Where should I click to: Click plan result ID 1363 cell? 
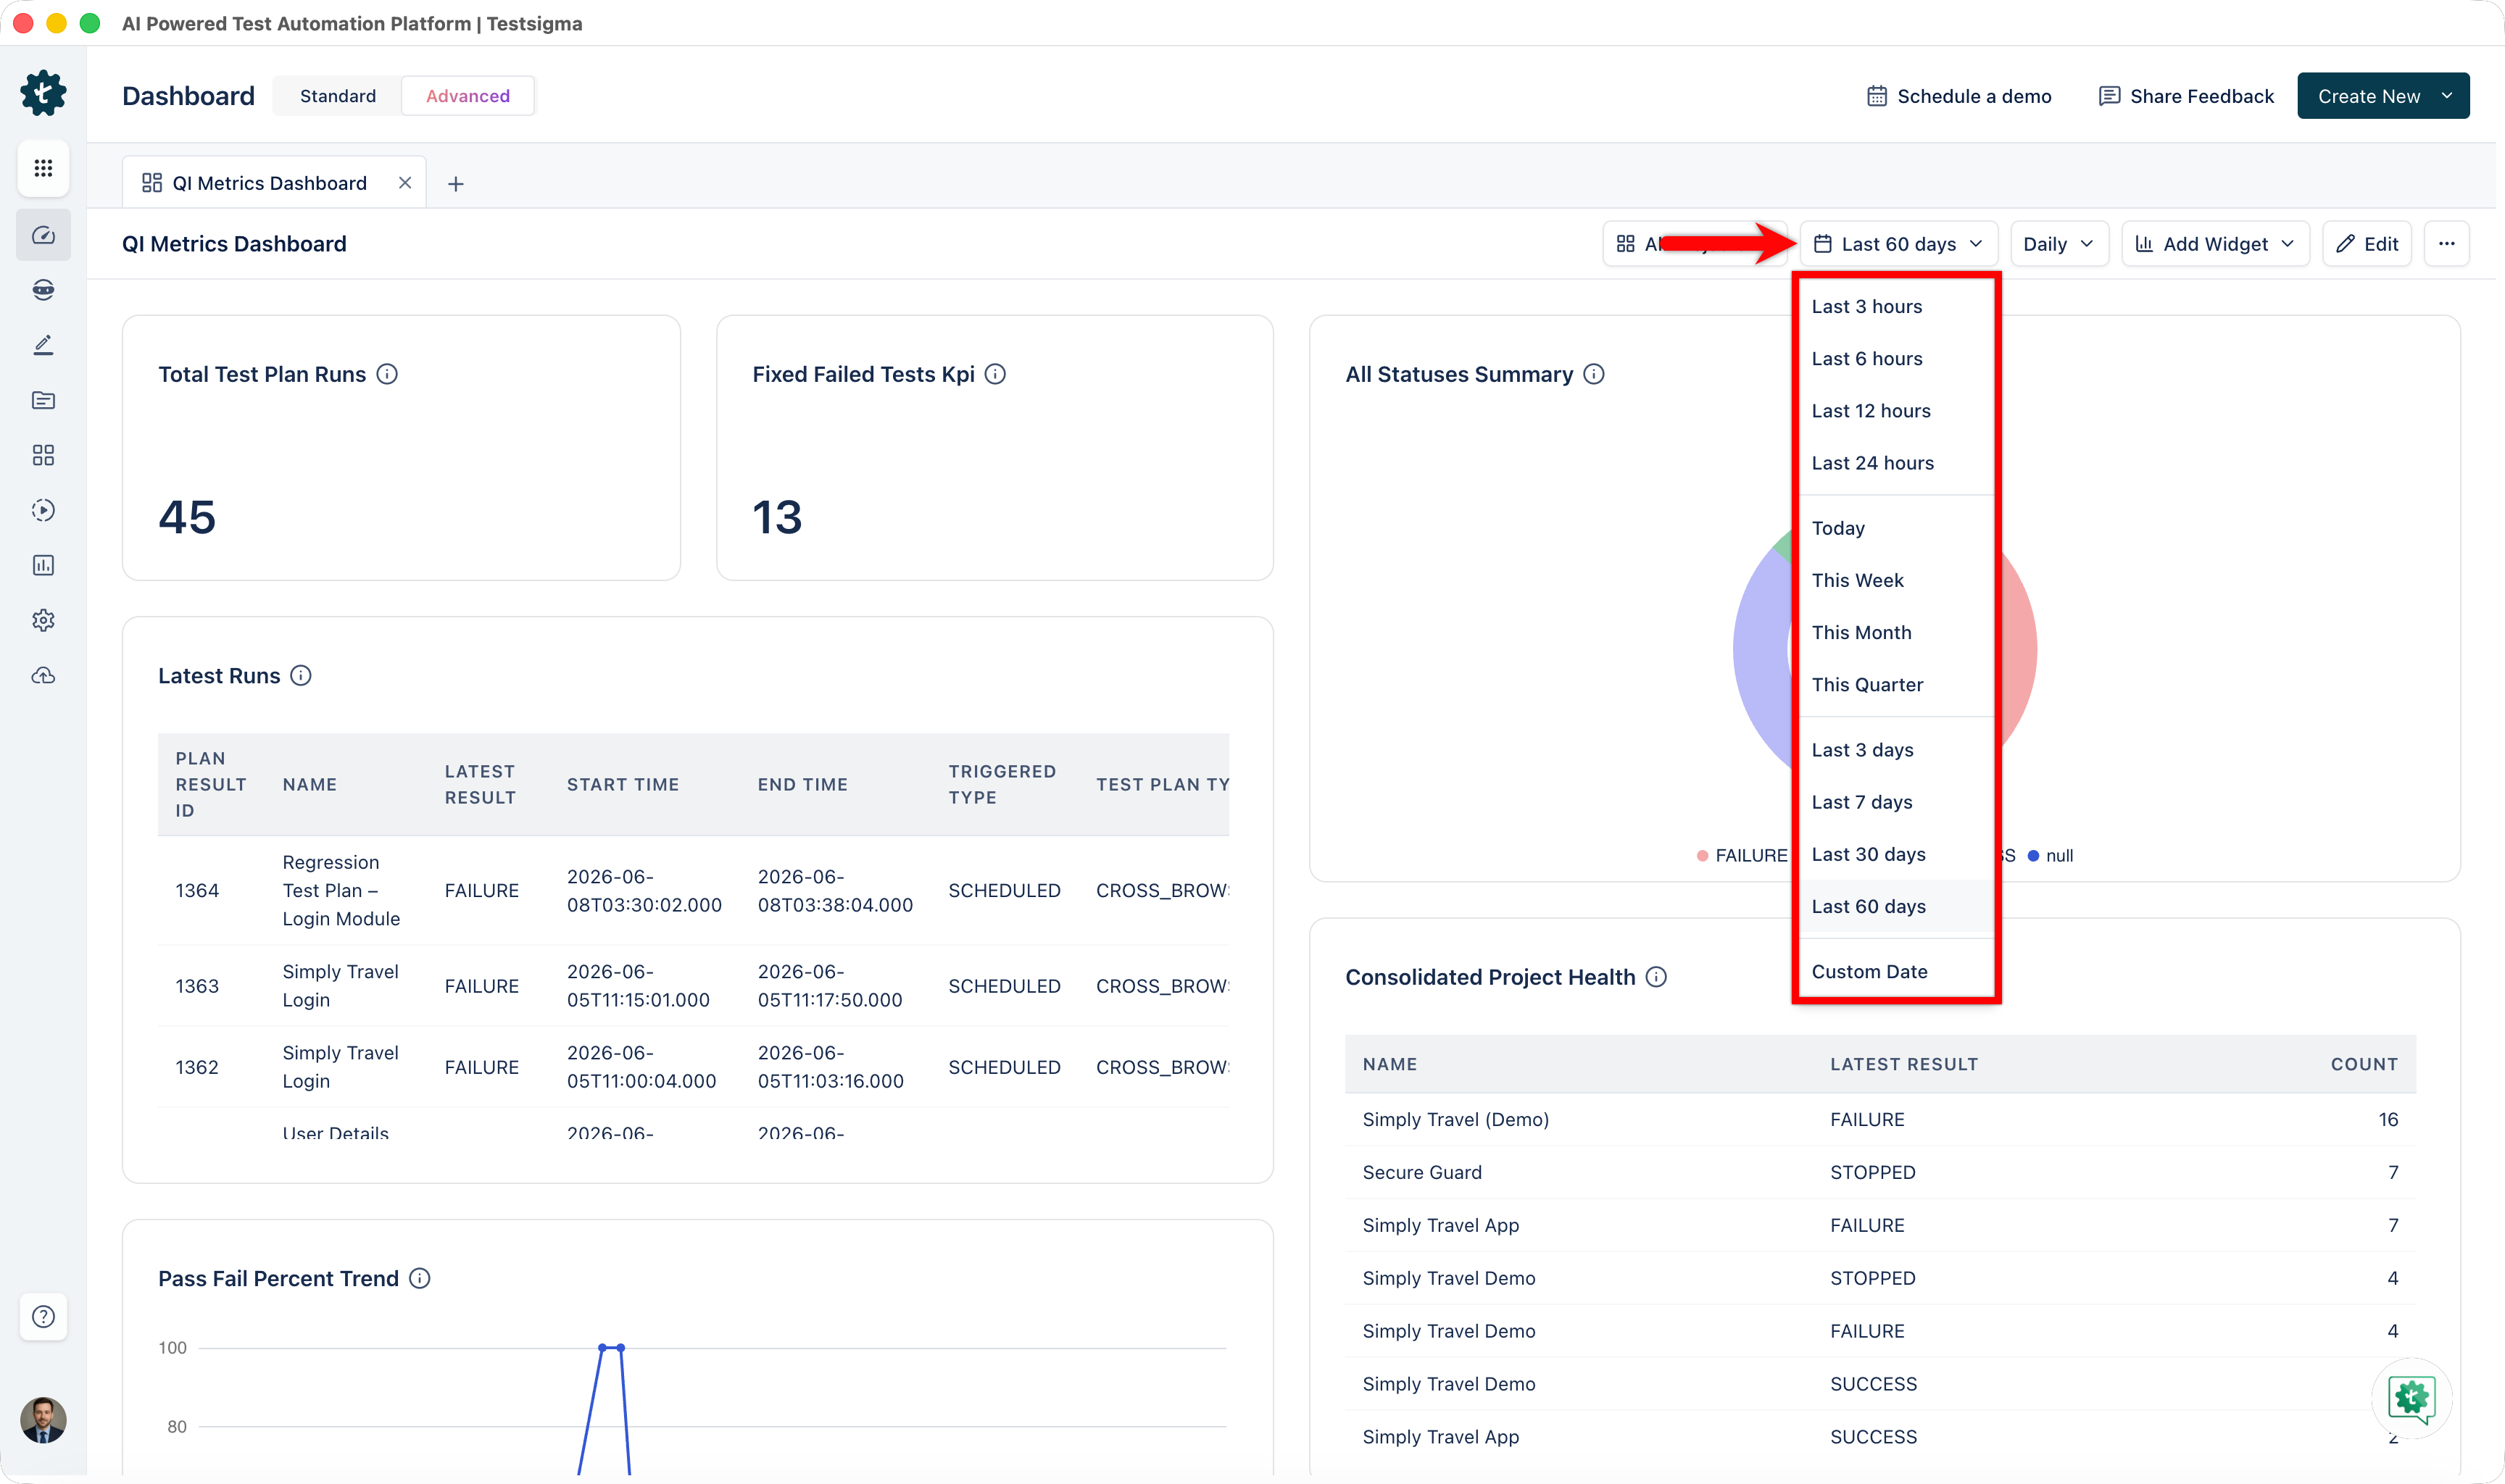197,986
